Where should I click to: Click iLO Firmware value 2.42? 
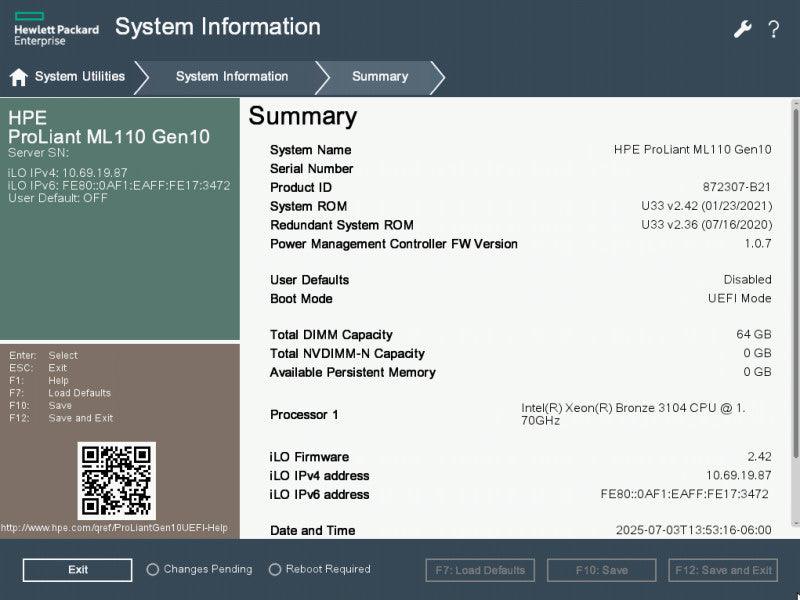click(759, 457)
